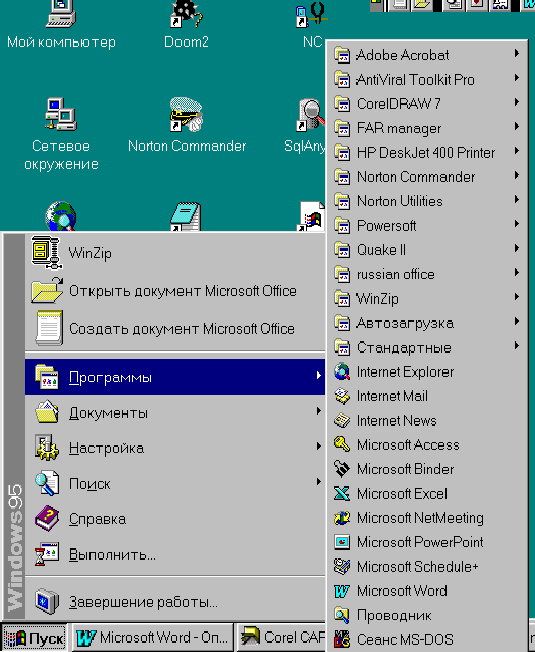Open the Автозагрузка program group
This screenshot has width=535, height=652.
click(x=427, y=323)
